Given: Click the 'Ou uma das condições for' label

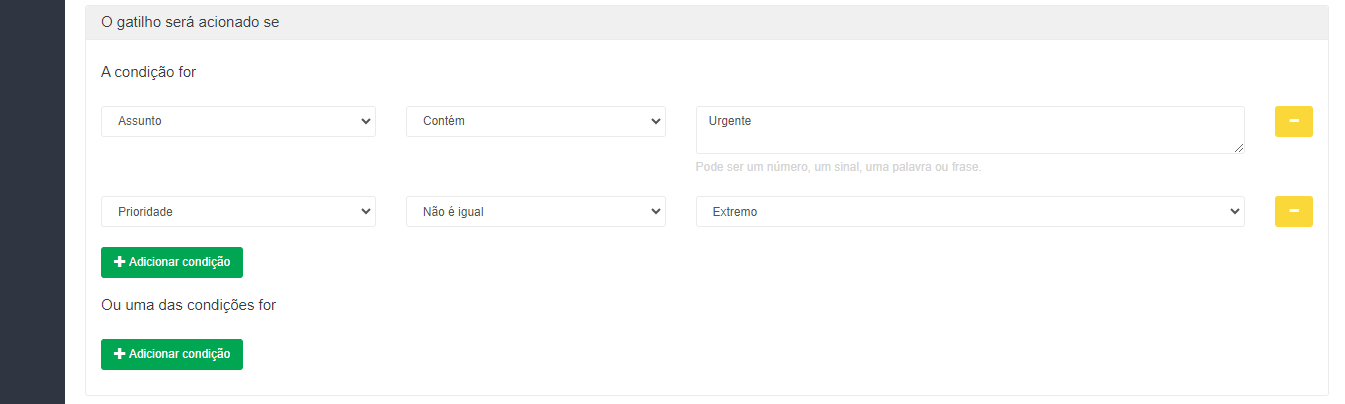Looking at the screenshot, I should (189, 305).
